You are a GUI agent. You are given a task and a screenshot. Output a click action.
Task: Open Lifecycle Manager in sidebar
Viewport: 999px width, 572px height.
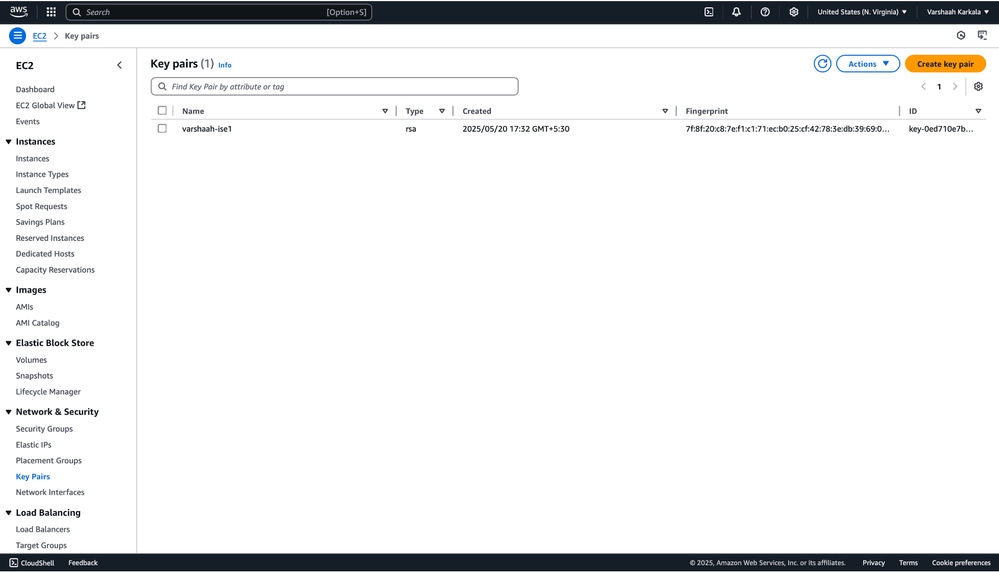tap(48, 392)
